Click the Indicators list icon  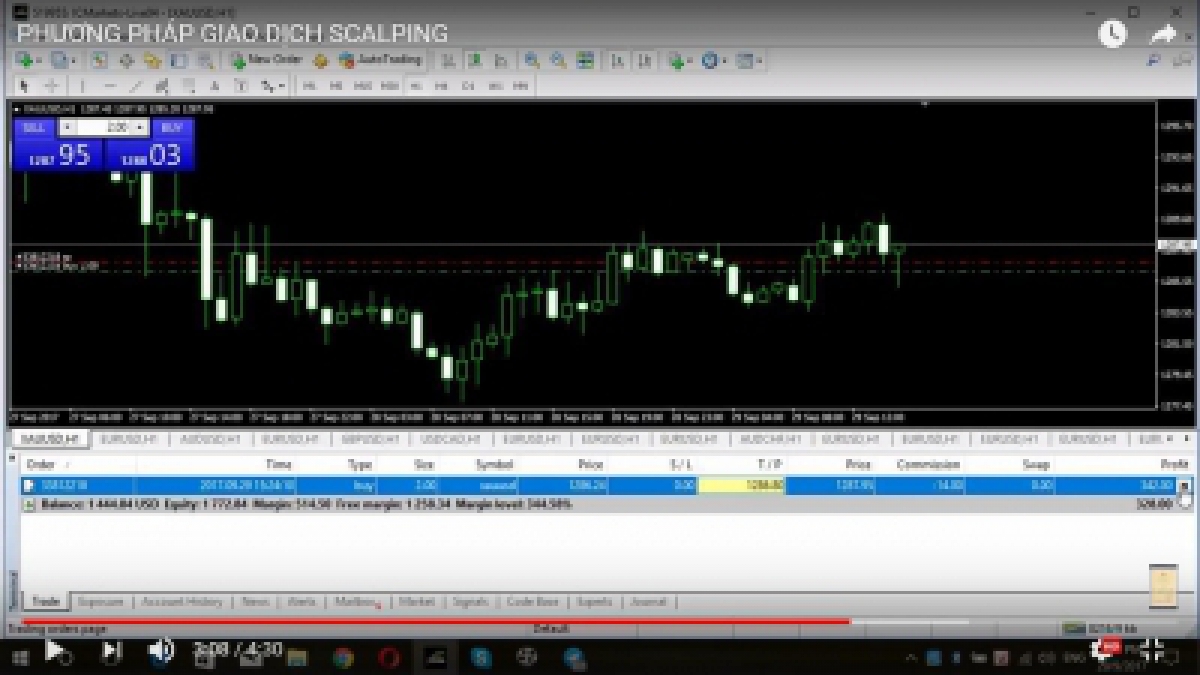pyautogui.click(x=677, y=62)
